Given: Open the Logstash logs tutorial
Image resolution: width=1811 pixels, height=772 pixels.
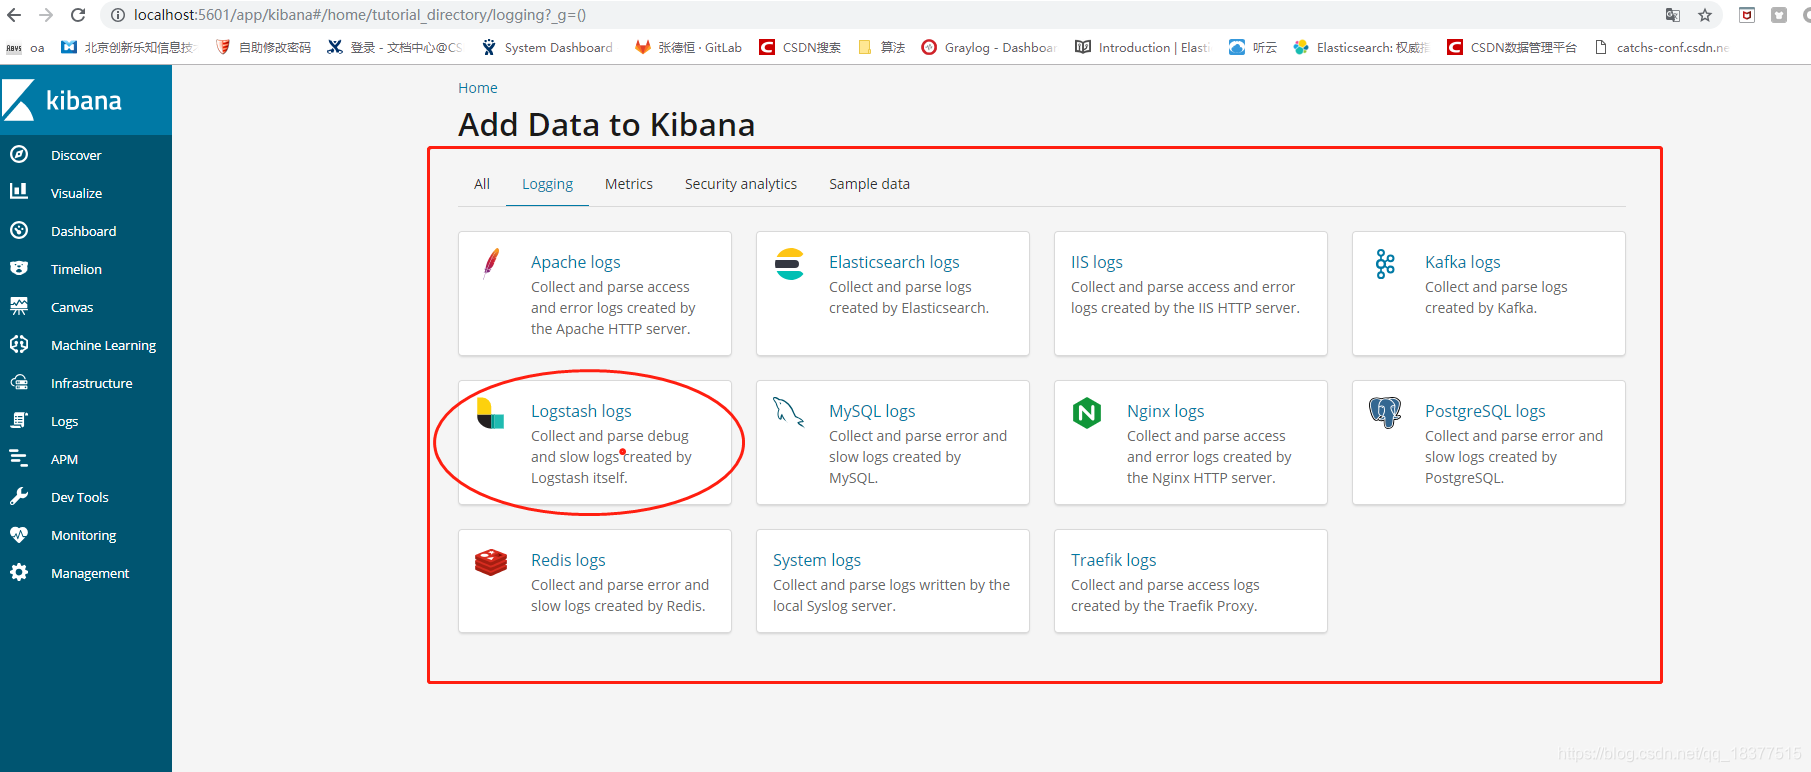Looking at the screenshot, I should [595, 443].
